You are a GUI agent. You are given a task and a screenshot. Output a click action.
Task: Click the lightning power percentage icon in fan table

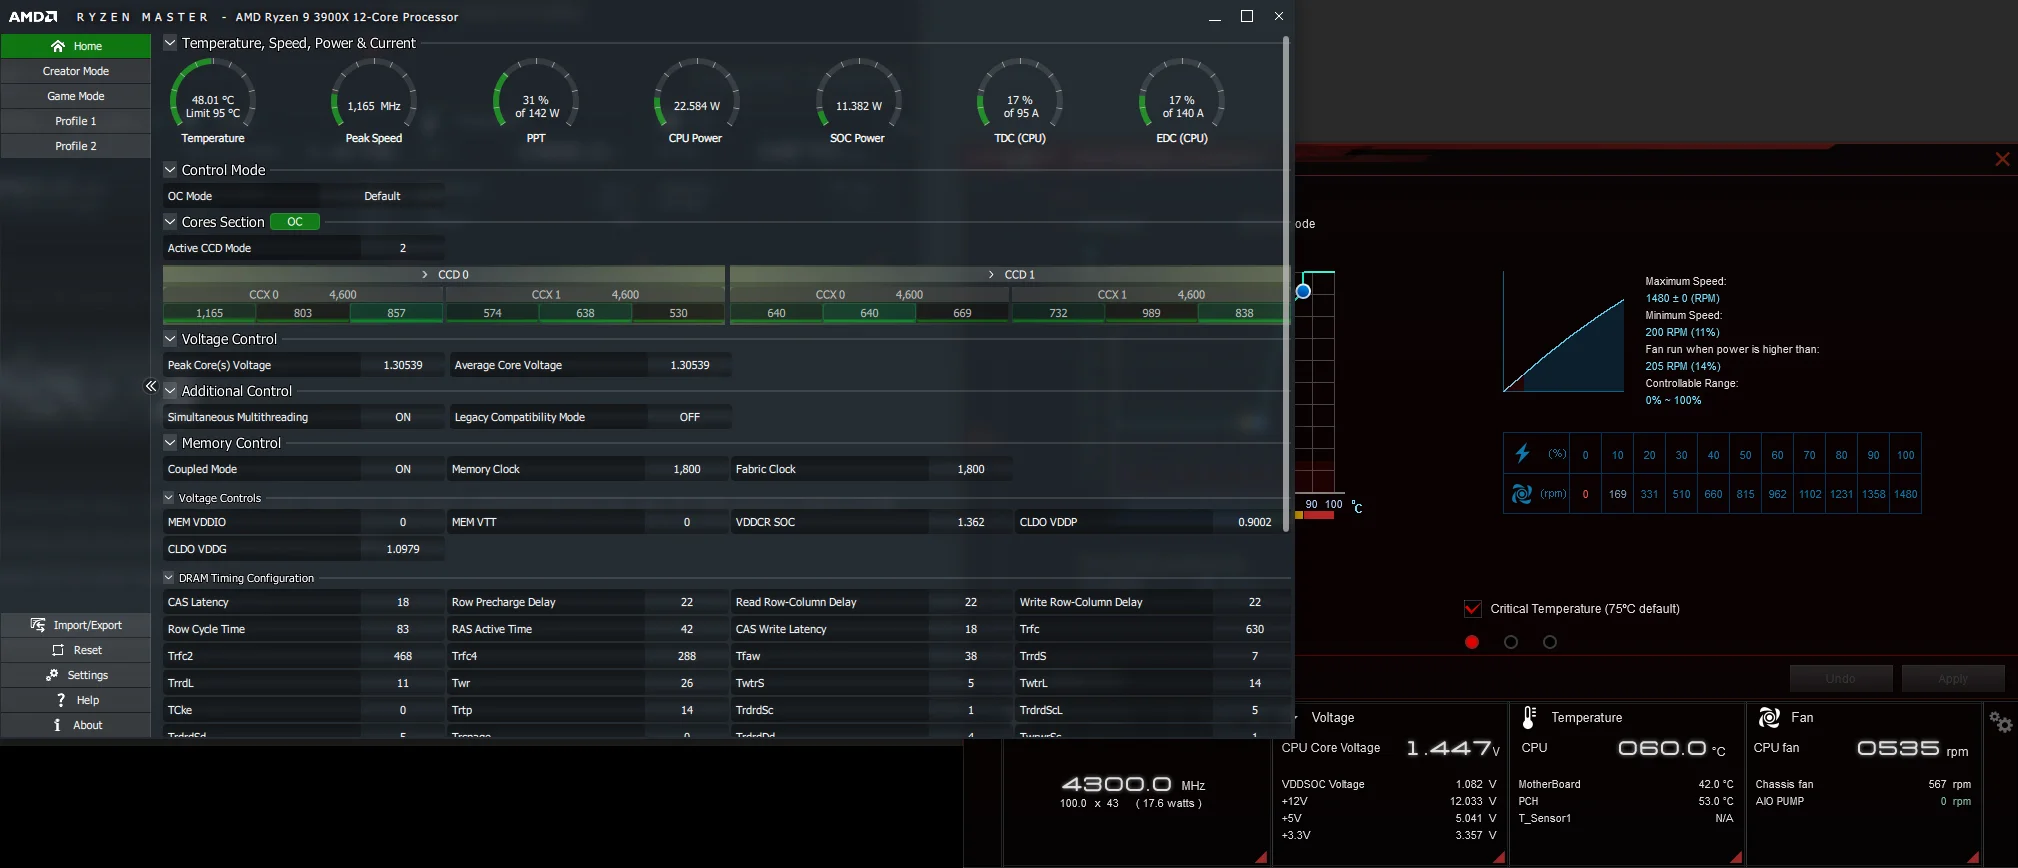[1522, 454]
